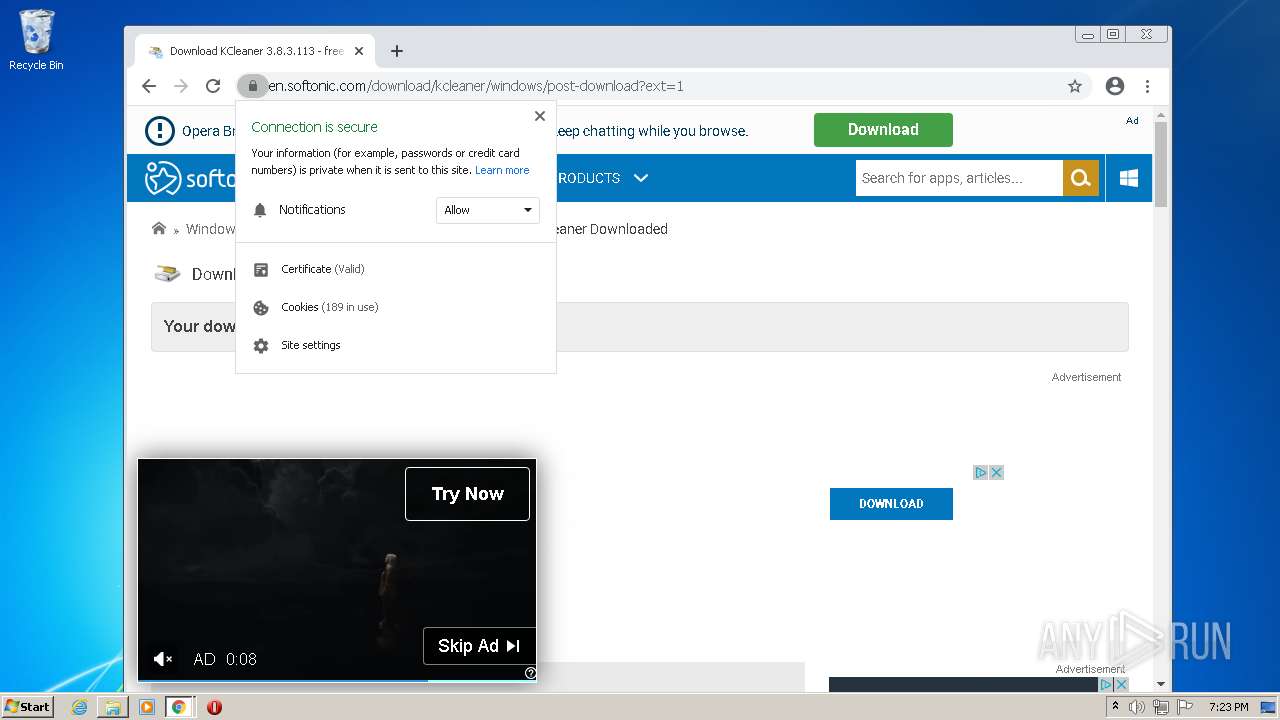Image resolution: width=1280 pixels, height=720 pixels.
Task: Open AdChoices triangle icon
Action: [981, 473]
